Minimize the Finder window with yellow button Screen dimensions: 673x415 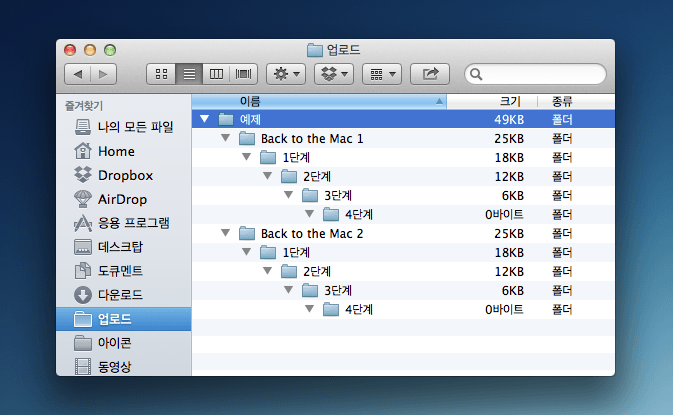coord(90,50)
